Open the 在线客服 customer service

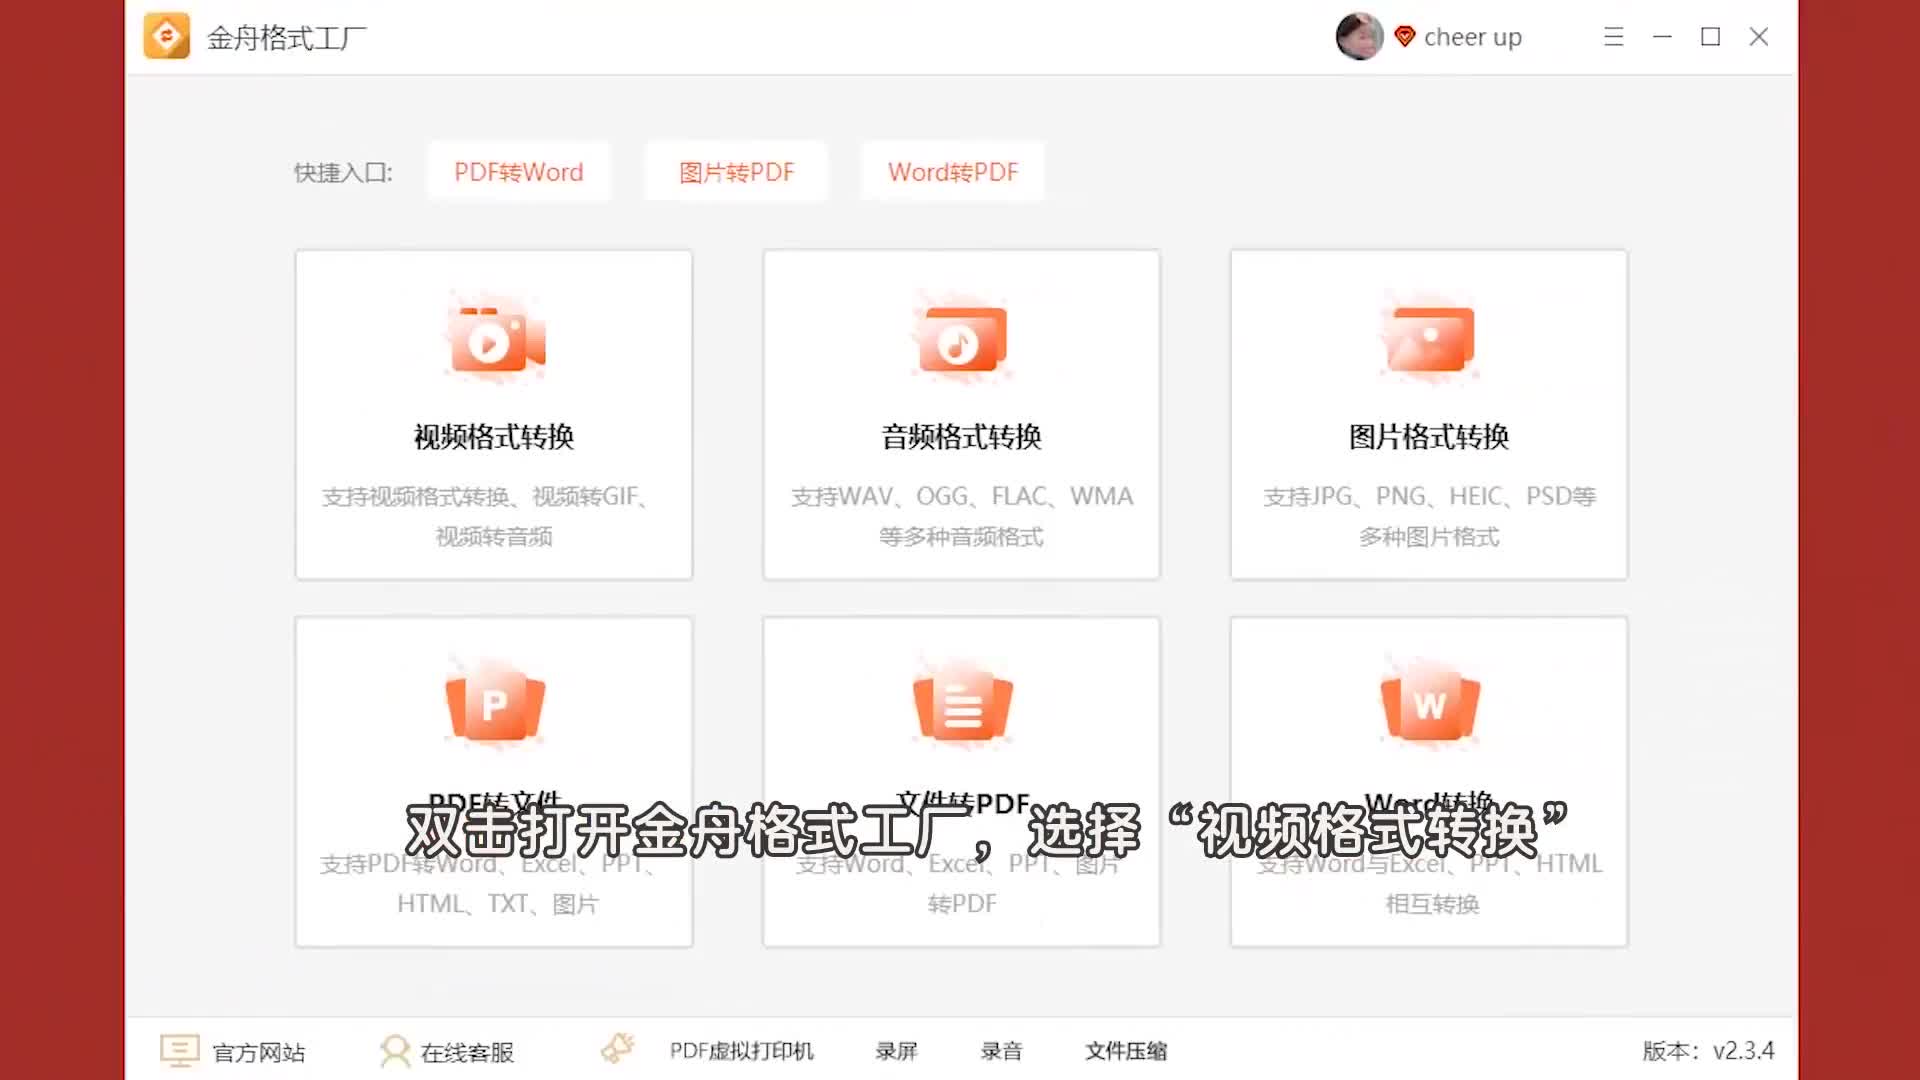(x=466, y=1051)
